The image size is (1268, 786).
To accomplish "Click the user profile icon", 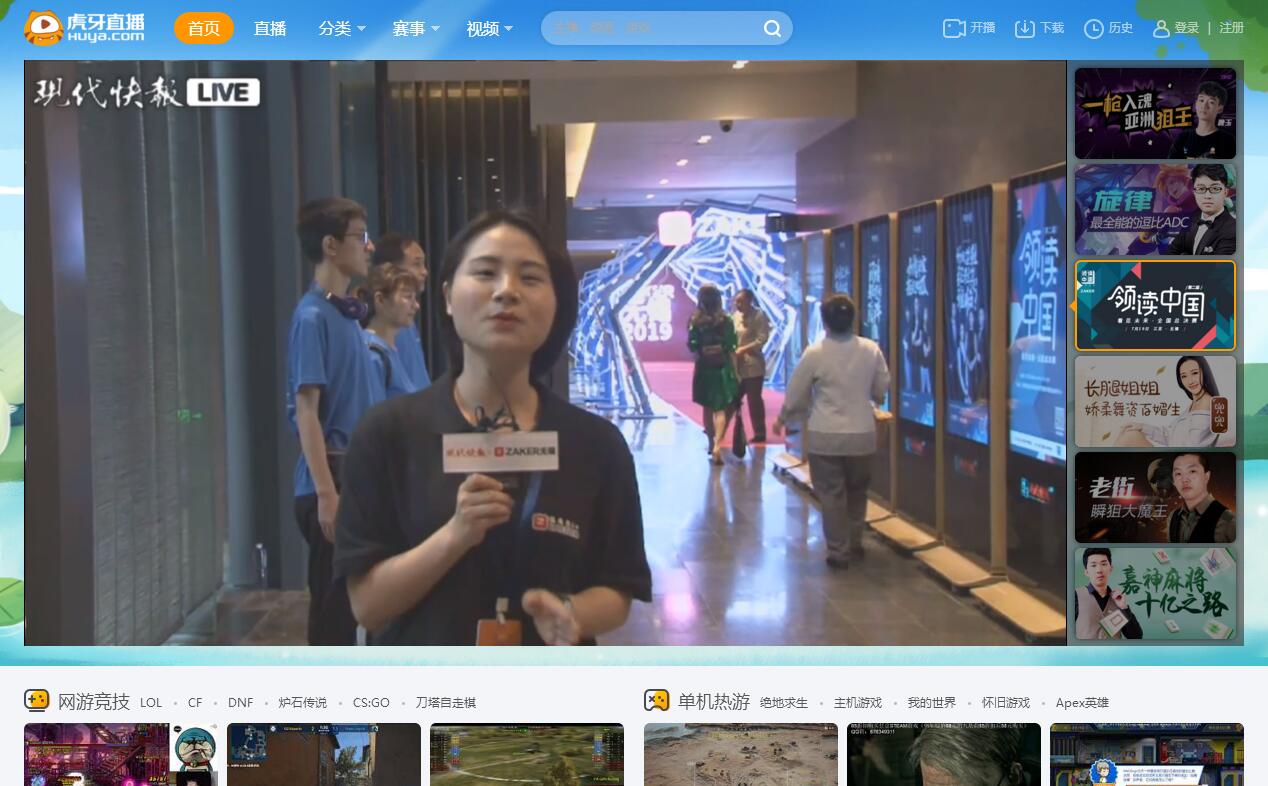I will (x=1161, y=28).
